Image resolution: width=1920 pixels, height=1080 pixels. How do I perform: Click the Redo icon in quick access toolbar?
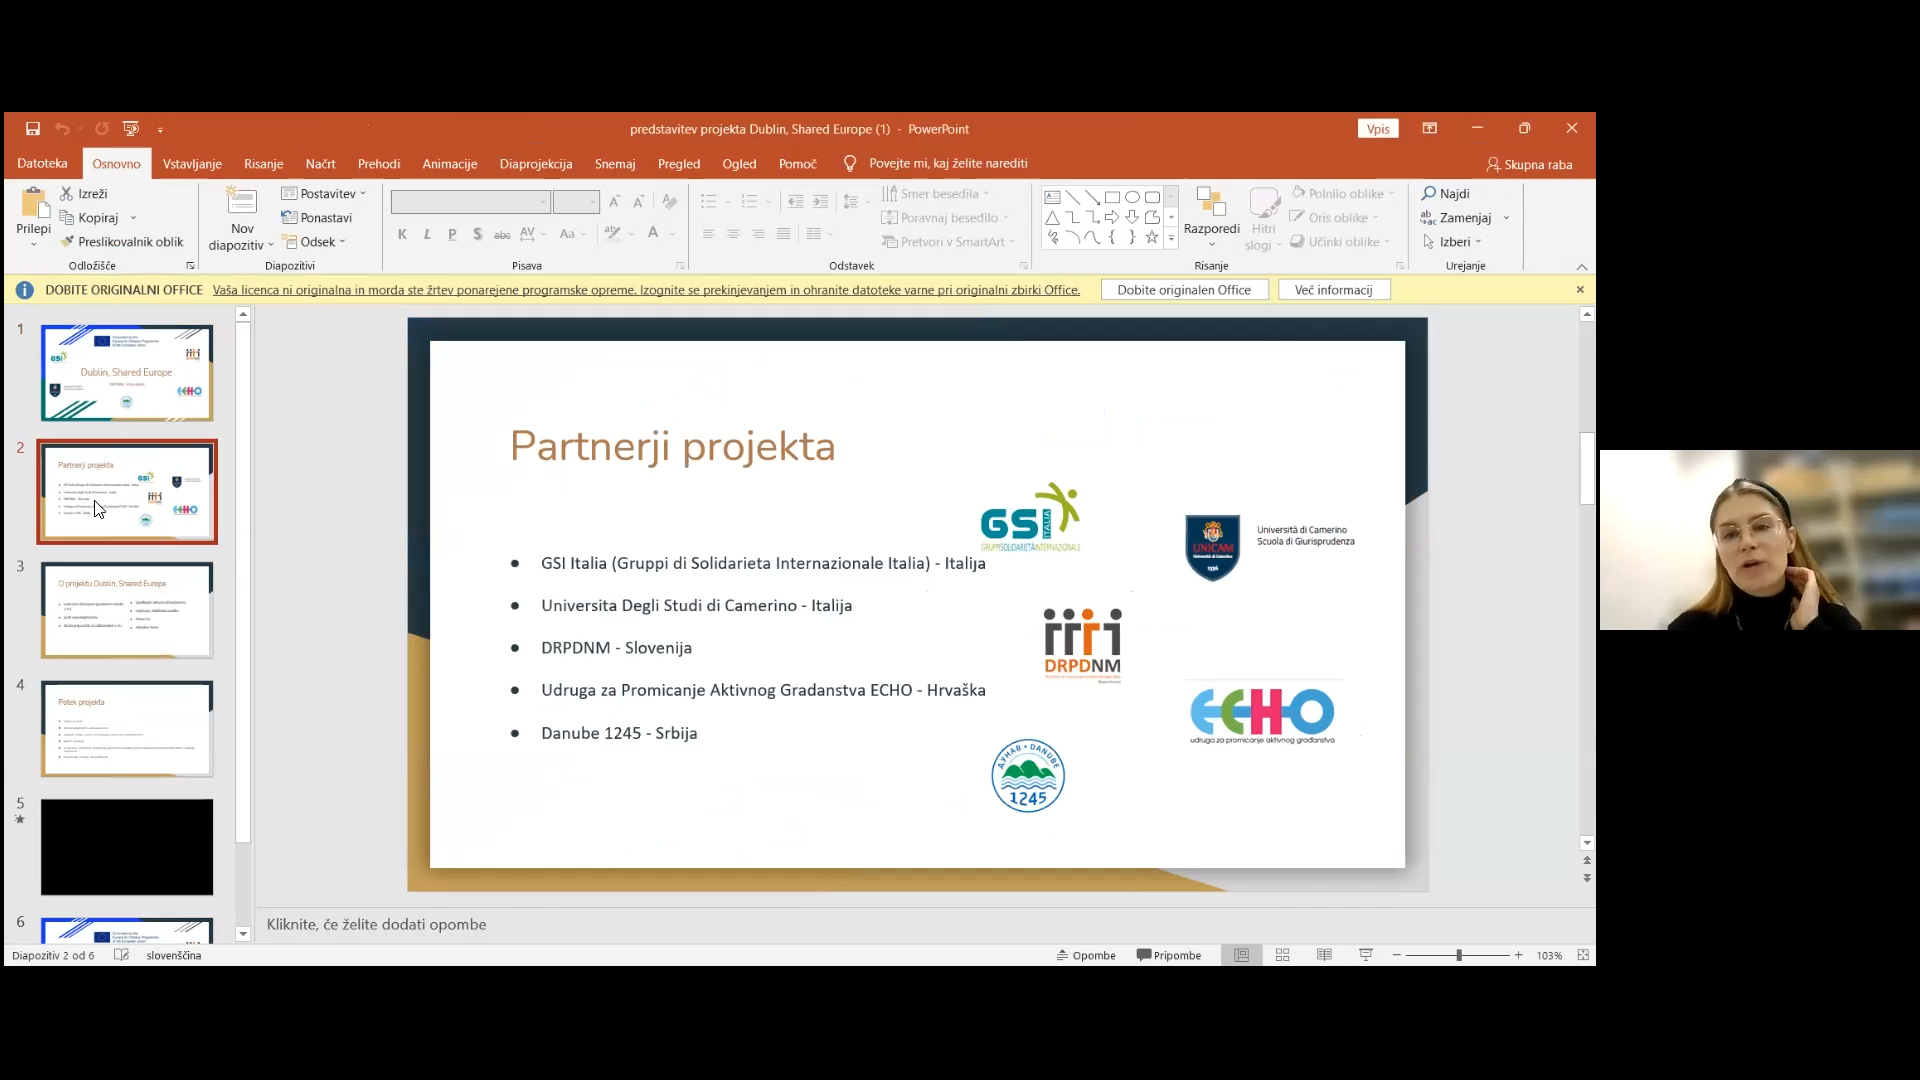pos(102,128)
